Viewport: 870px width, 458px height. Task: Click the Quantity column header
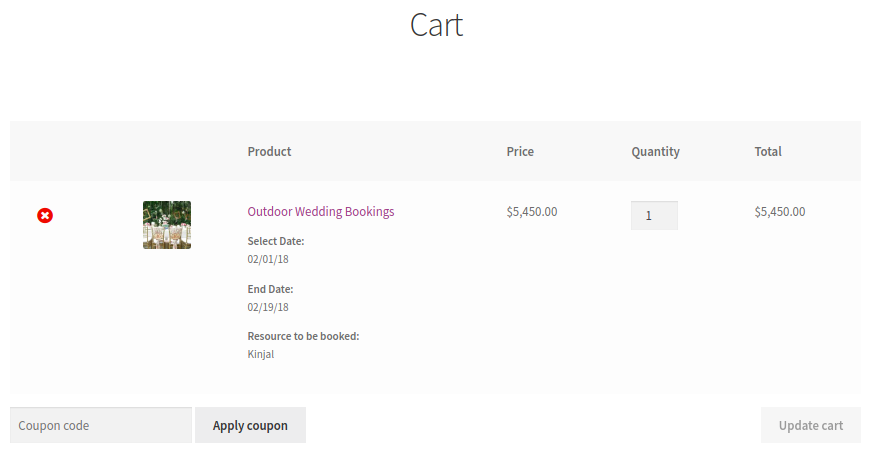click(x=655, y=152)
